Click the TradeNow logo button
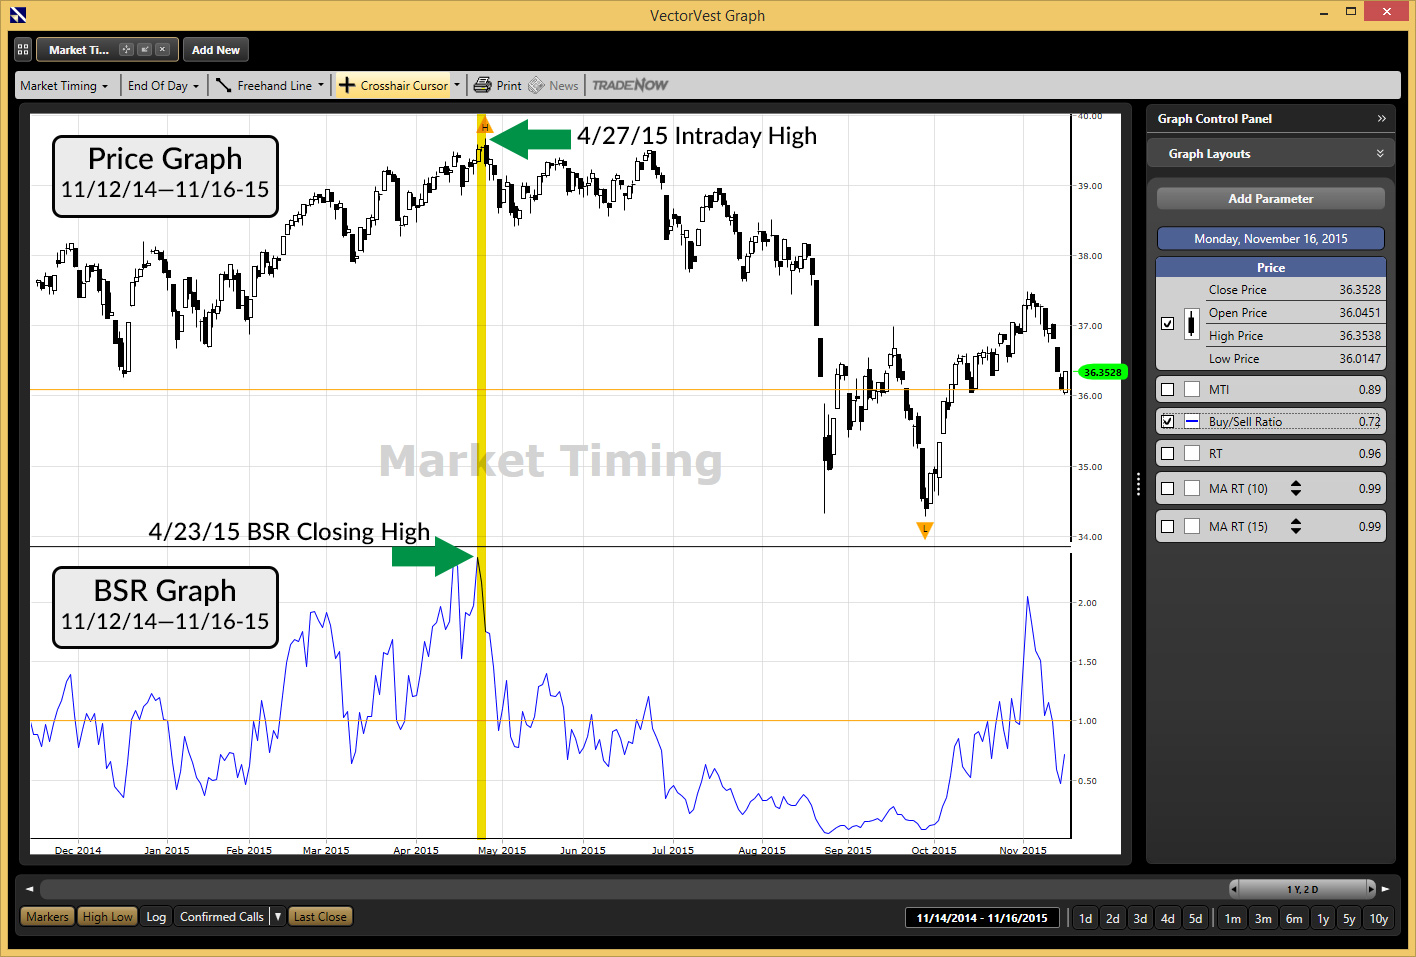The width and height of the screenshot is (1416, 957). point(630,85)
